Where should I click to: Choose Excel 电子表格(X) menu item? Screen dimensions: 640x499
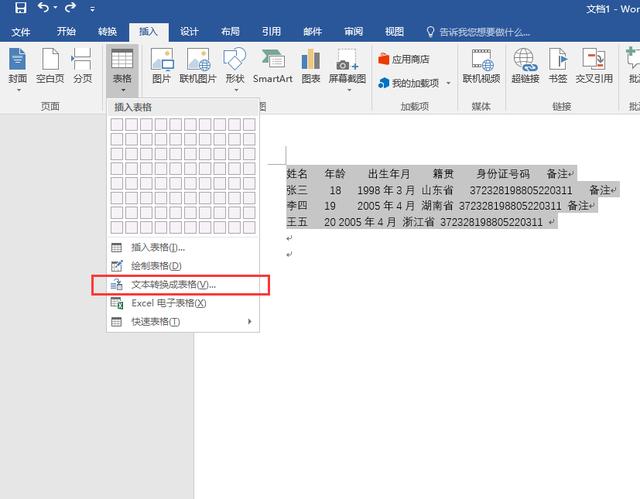click(183, 303)
